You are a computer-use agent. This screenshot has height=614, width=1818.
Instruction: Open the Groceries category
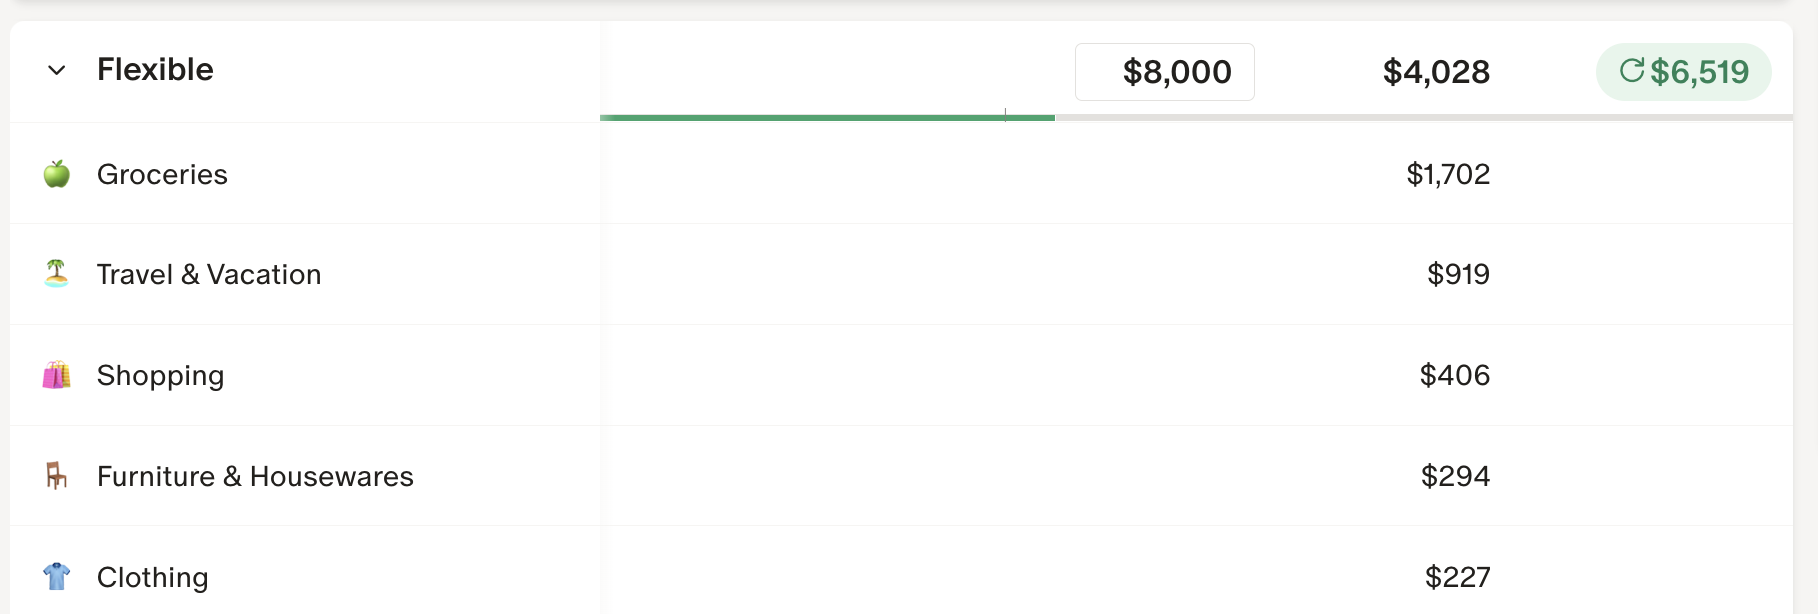click(x=162, y=174)
